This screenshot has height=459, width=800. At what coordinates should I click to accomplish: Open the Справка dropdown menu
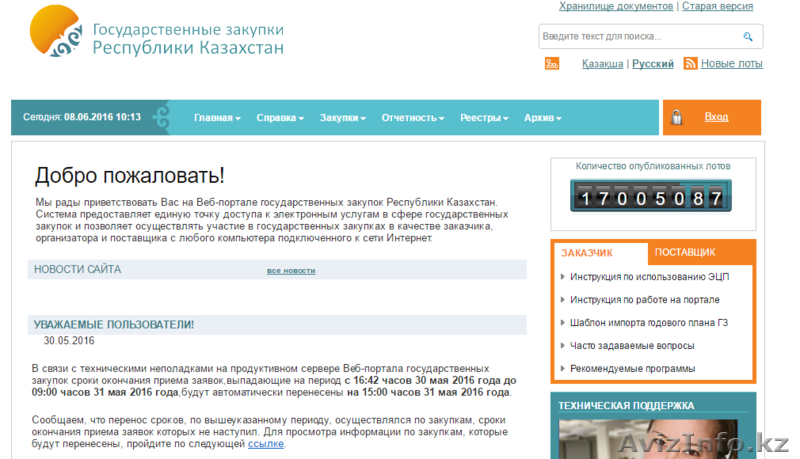click(280, 118)
